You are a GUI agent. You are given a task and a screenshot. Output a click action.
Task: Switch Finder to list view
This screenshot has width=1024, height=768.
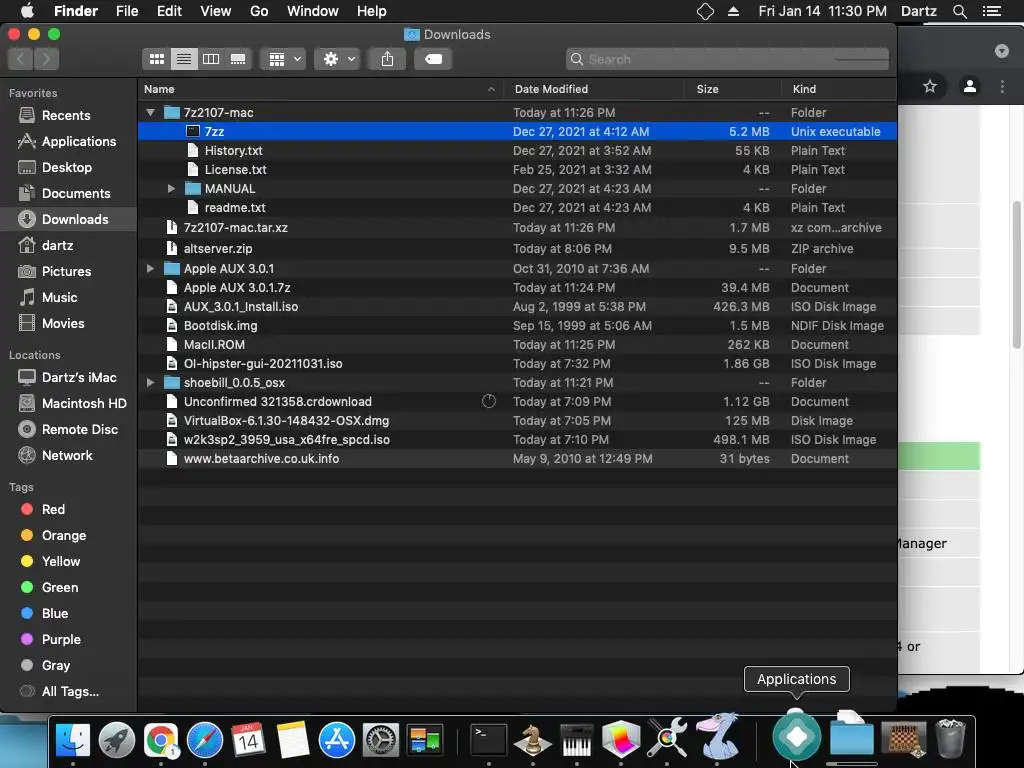pos(184,59)
